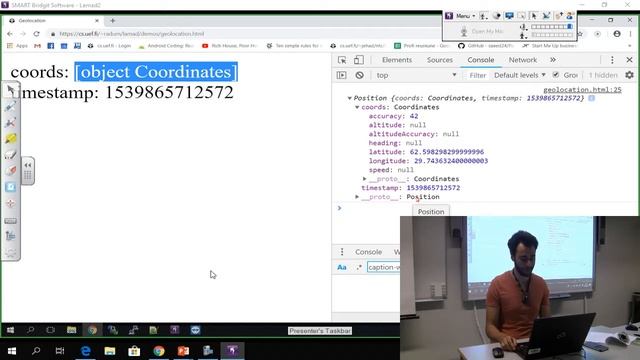Click the browser address bar URL
Image resolution: width=640 pixels, height=360 pixels.
coord(131,34)
